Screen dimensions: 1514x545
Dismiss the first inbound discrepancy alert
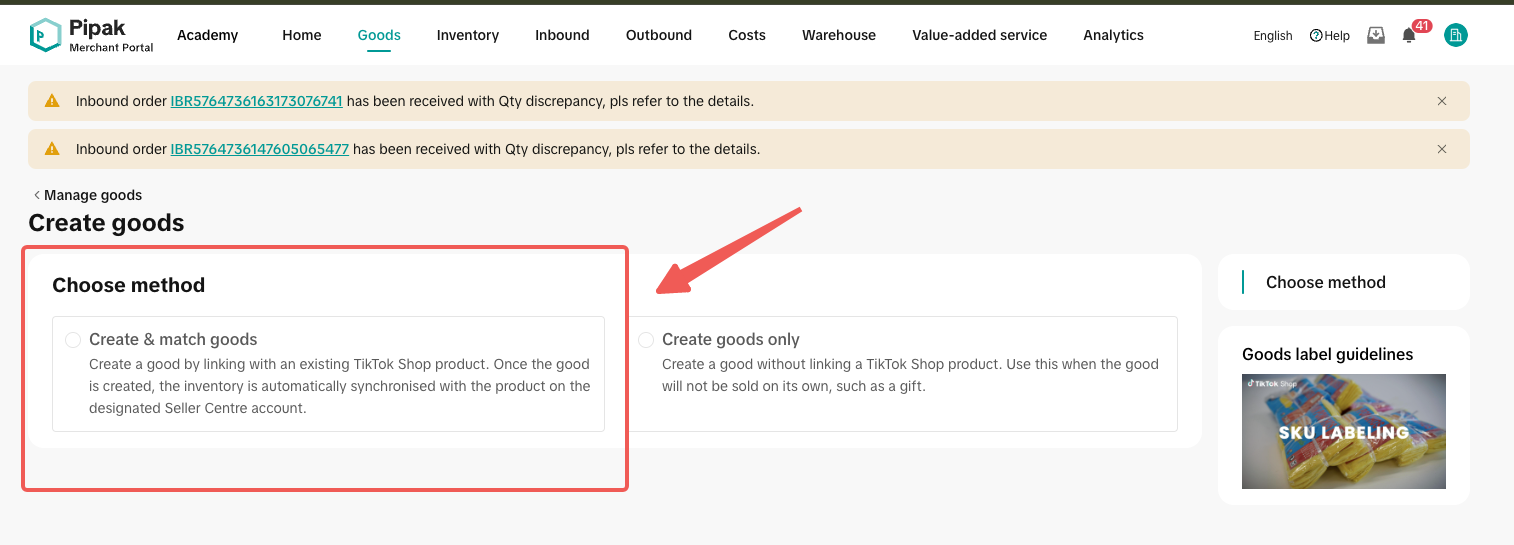tap(1442, 101)
